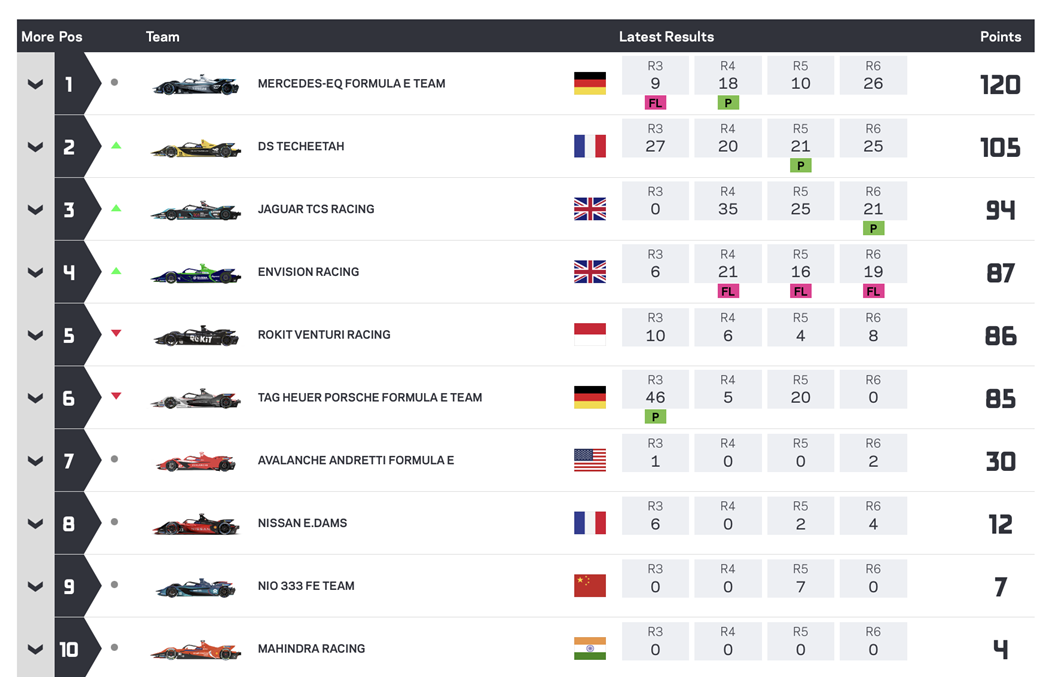Screen dimensions: 1050x677
Task: Click the Rokit Venturi Racing car image
Action: [196, 335]
